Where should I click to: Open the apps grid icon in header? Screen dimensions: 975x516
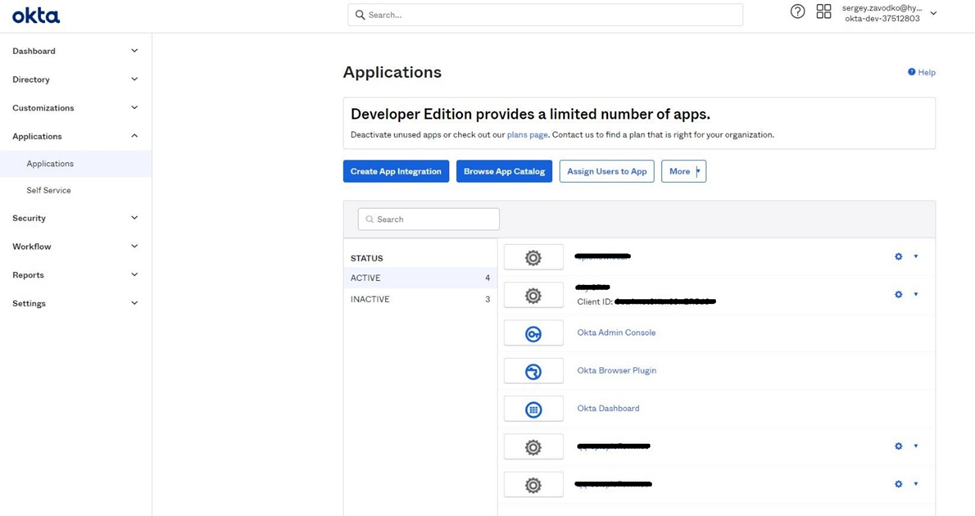click(824, 11)
